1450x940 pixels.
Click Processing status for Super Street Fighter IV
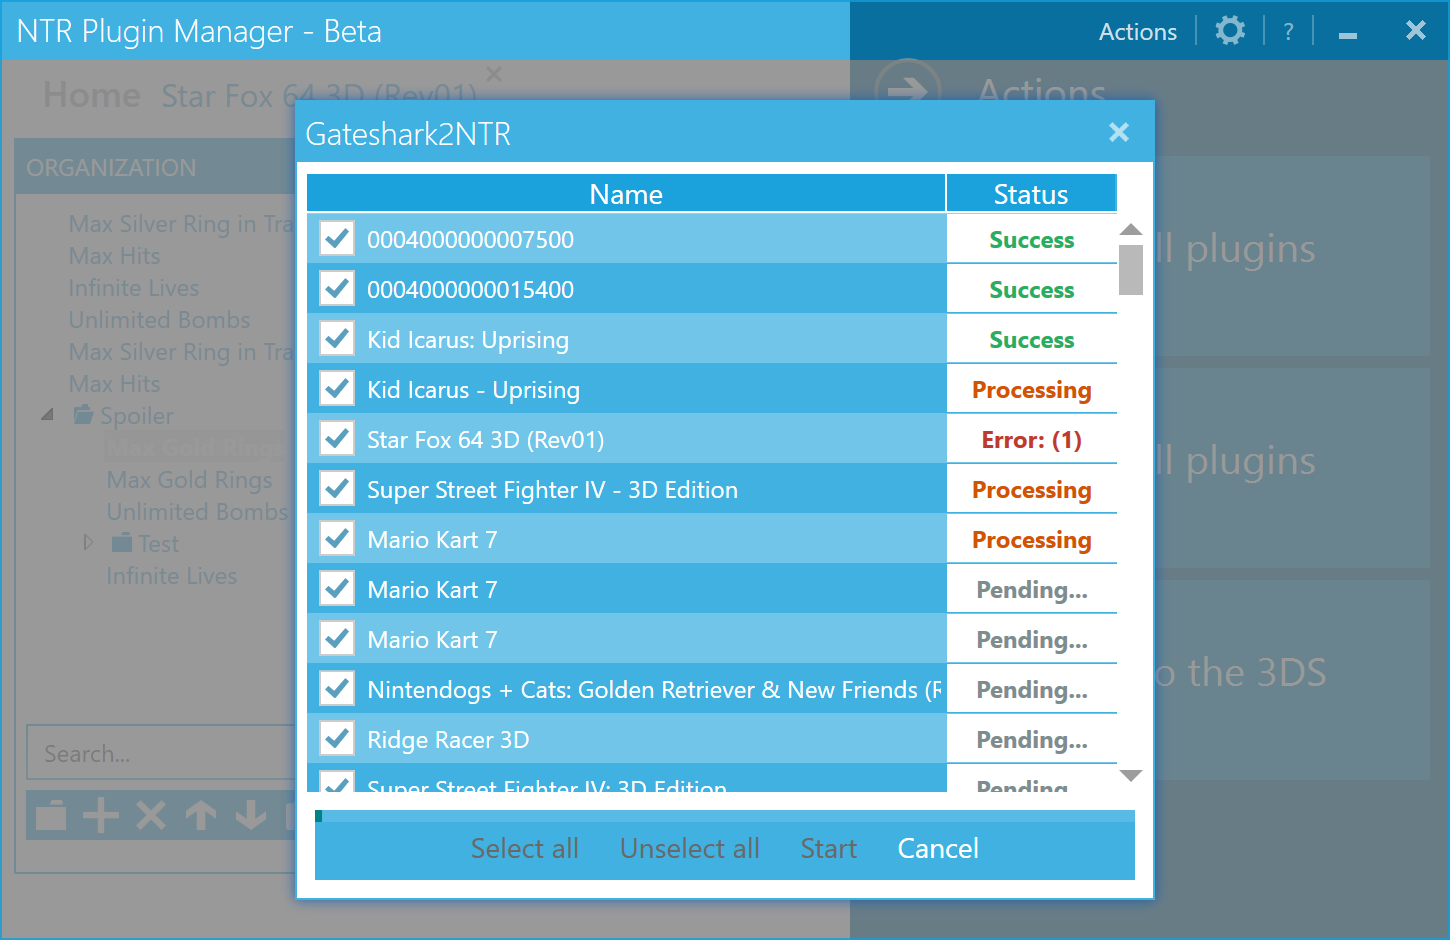click(1031, 490)
